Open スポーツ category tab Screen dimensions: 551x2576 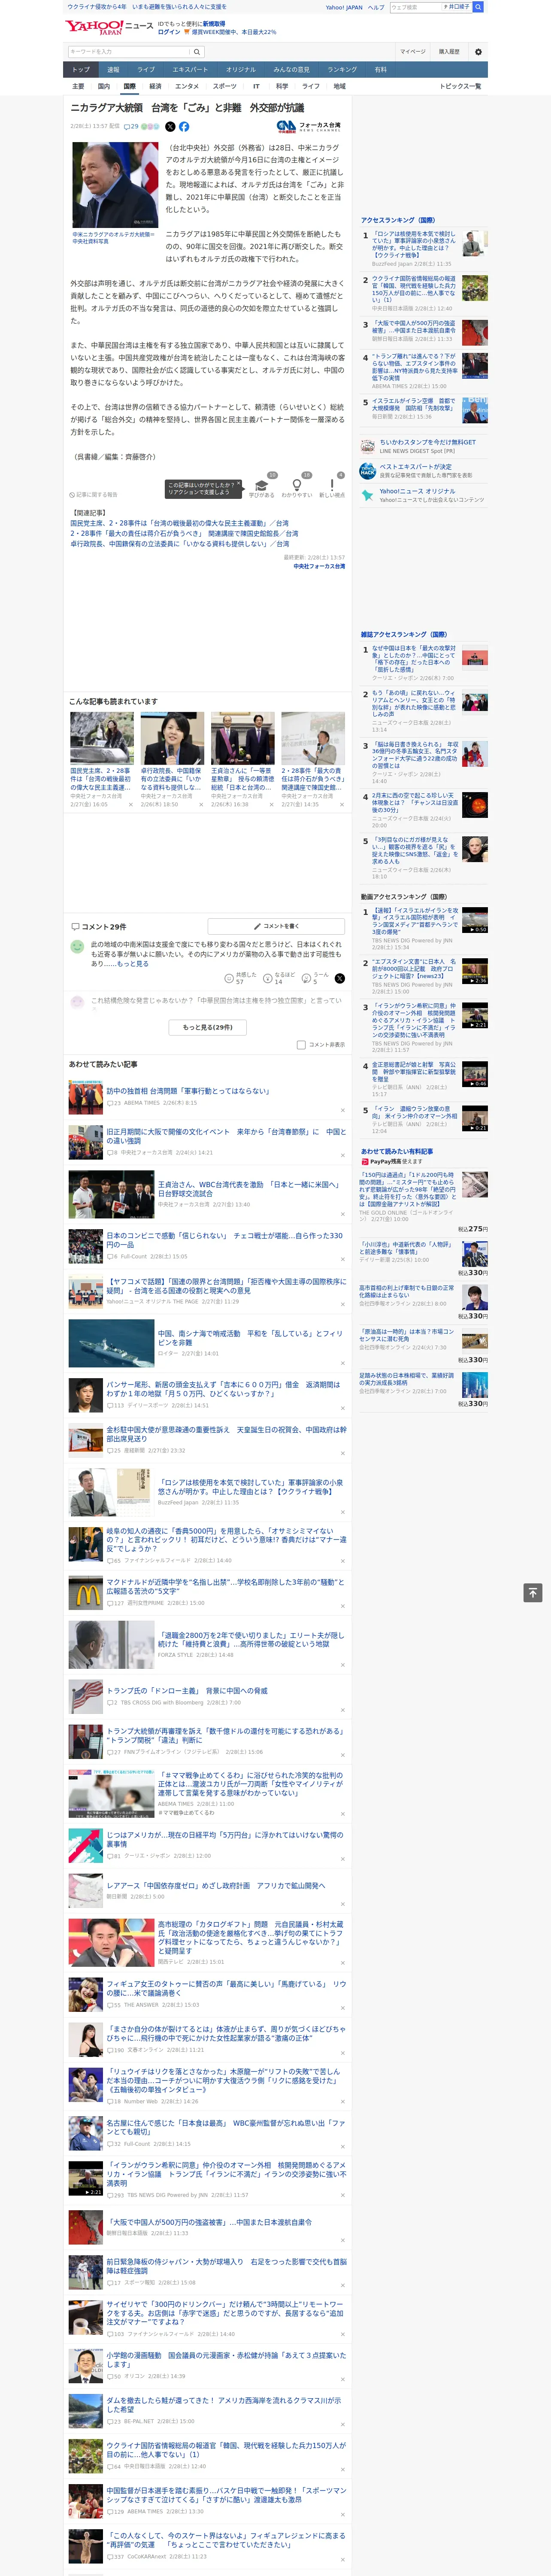point(225,86)
